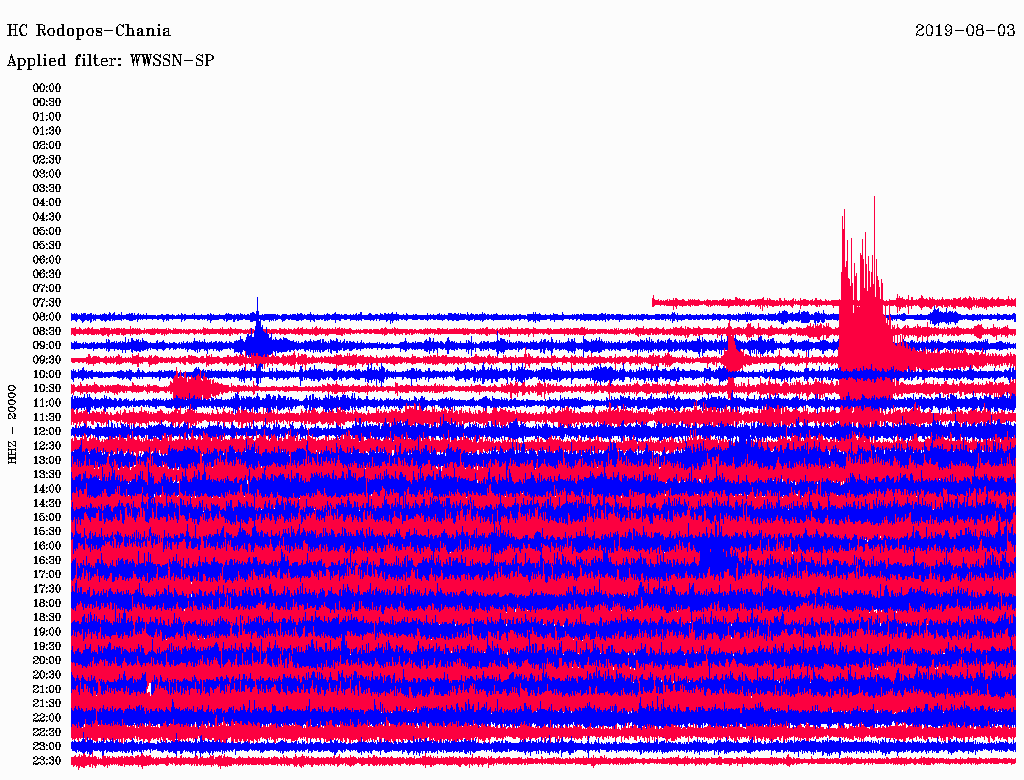The image size is (1024, 780).
Task: Click the '02:30' time label
Action: [x=47, y=159]
